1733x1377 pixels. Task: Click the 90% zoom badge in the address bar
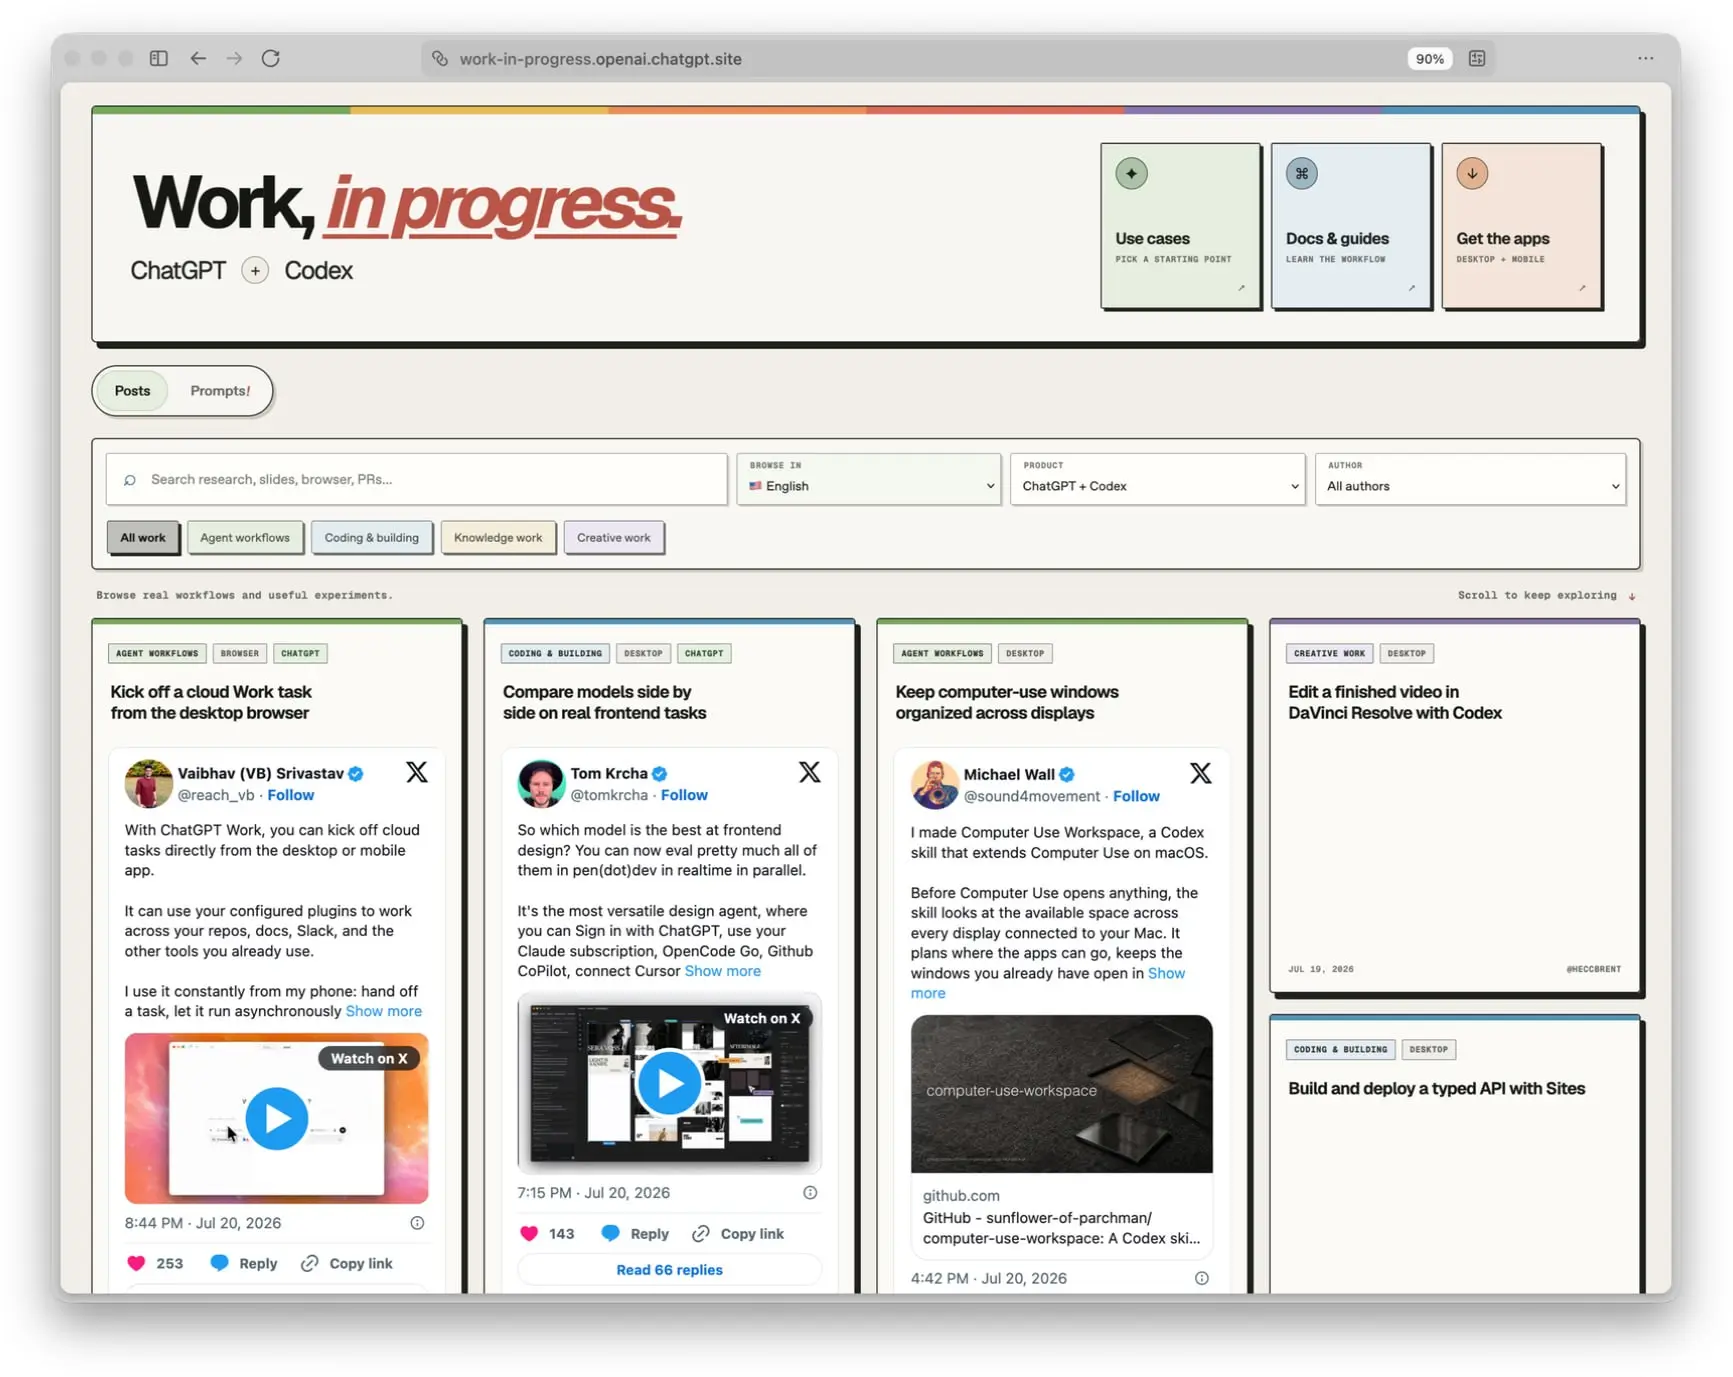[1429, 59]
